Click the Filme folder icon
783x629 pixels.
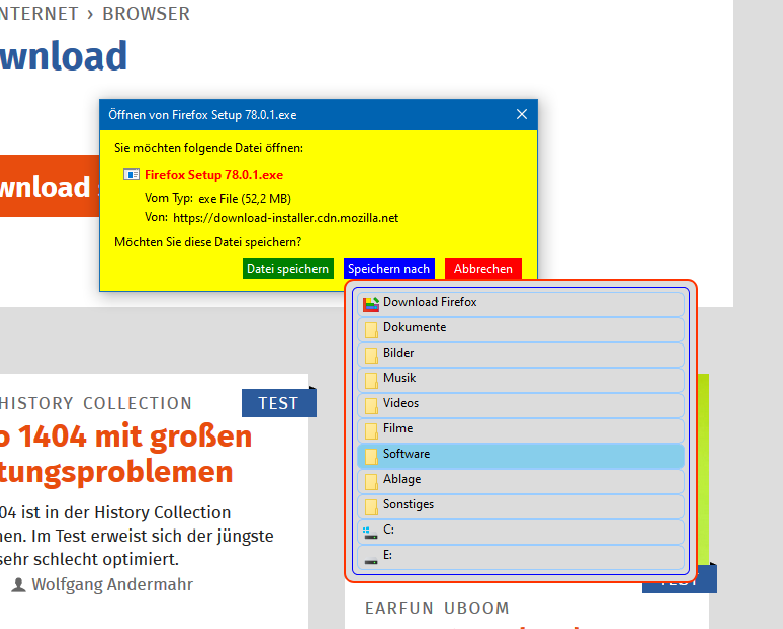(371, 431)
